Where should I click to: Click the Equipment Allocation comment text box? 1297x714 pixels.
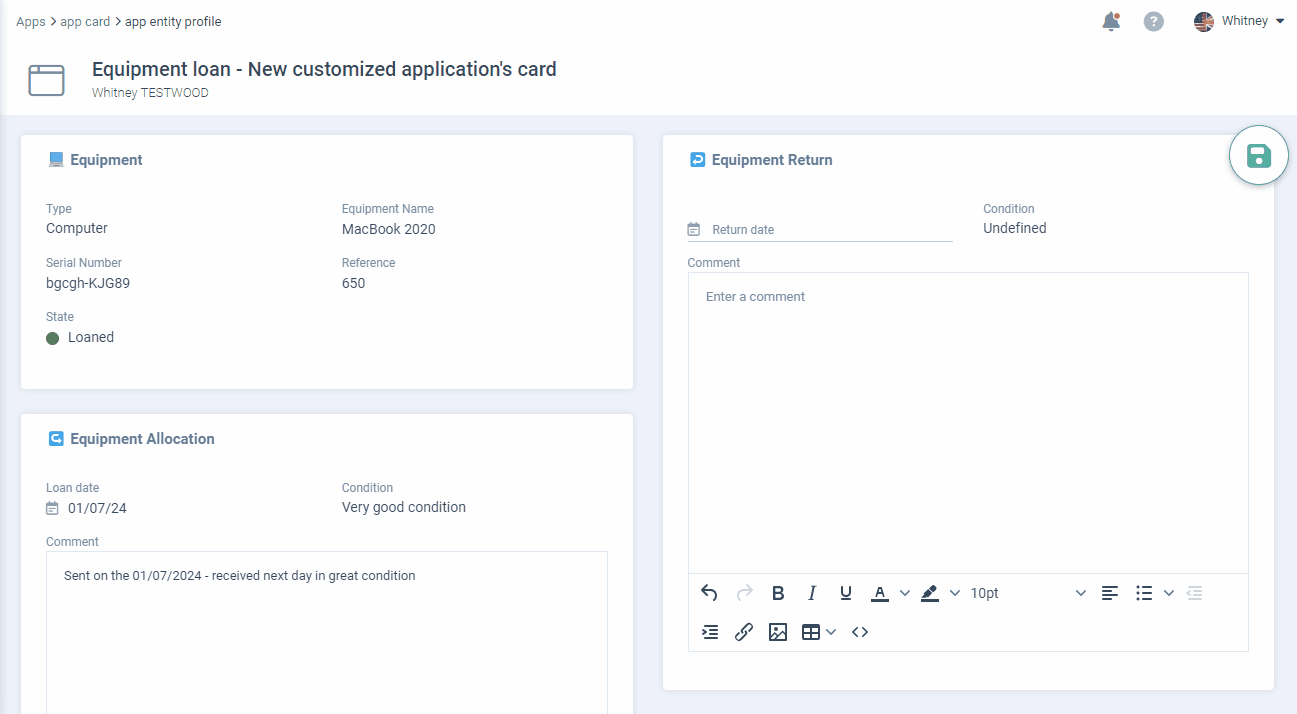[x=327, y=632]
